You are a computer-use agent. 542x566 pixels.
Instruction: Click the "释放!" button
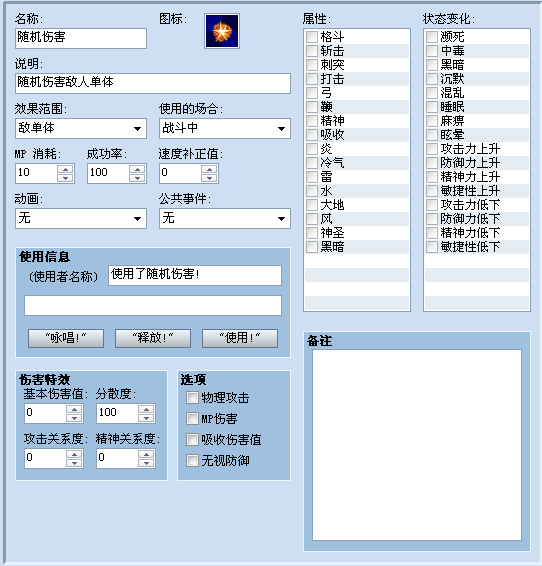(x=153, y=338)
